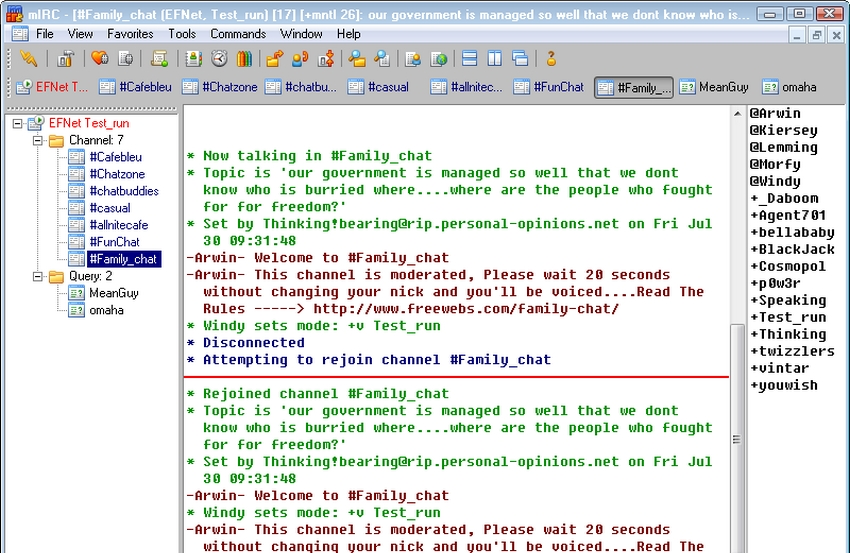Open the Favorites heart icon
The image size is (850, 553).
[x=100, y=59]
